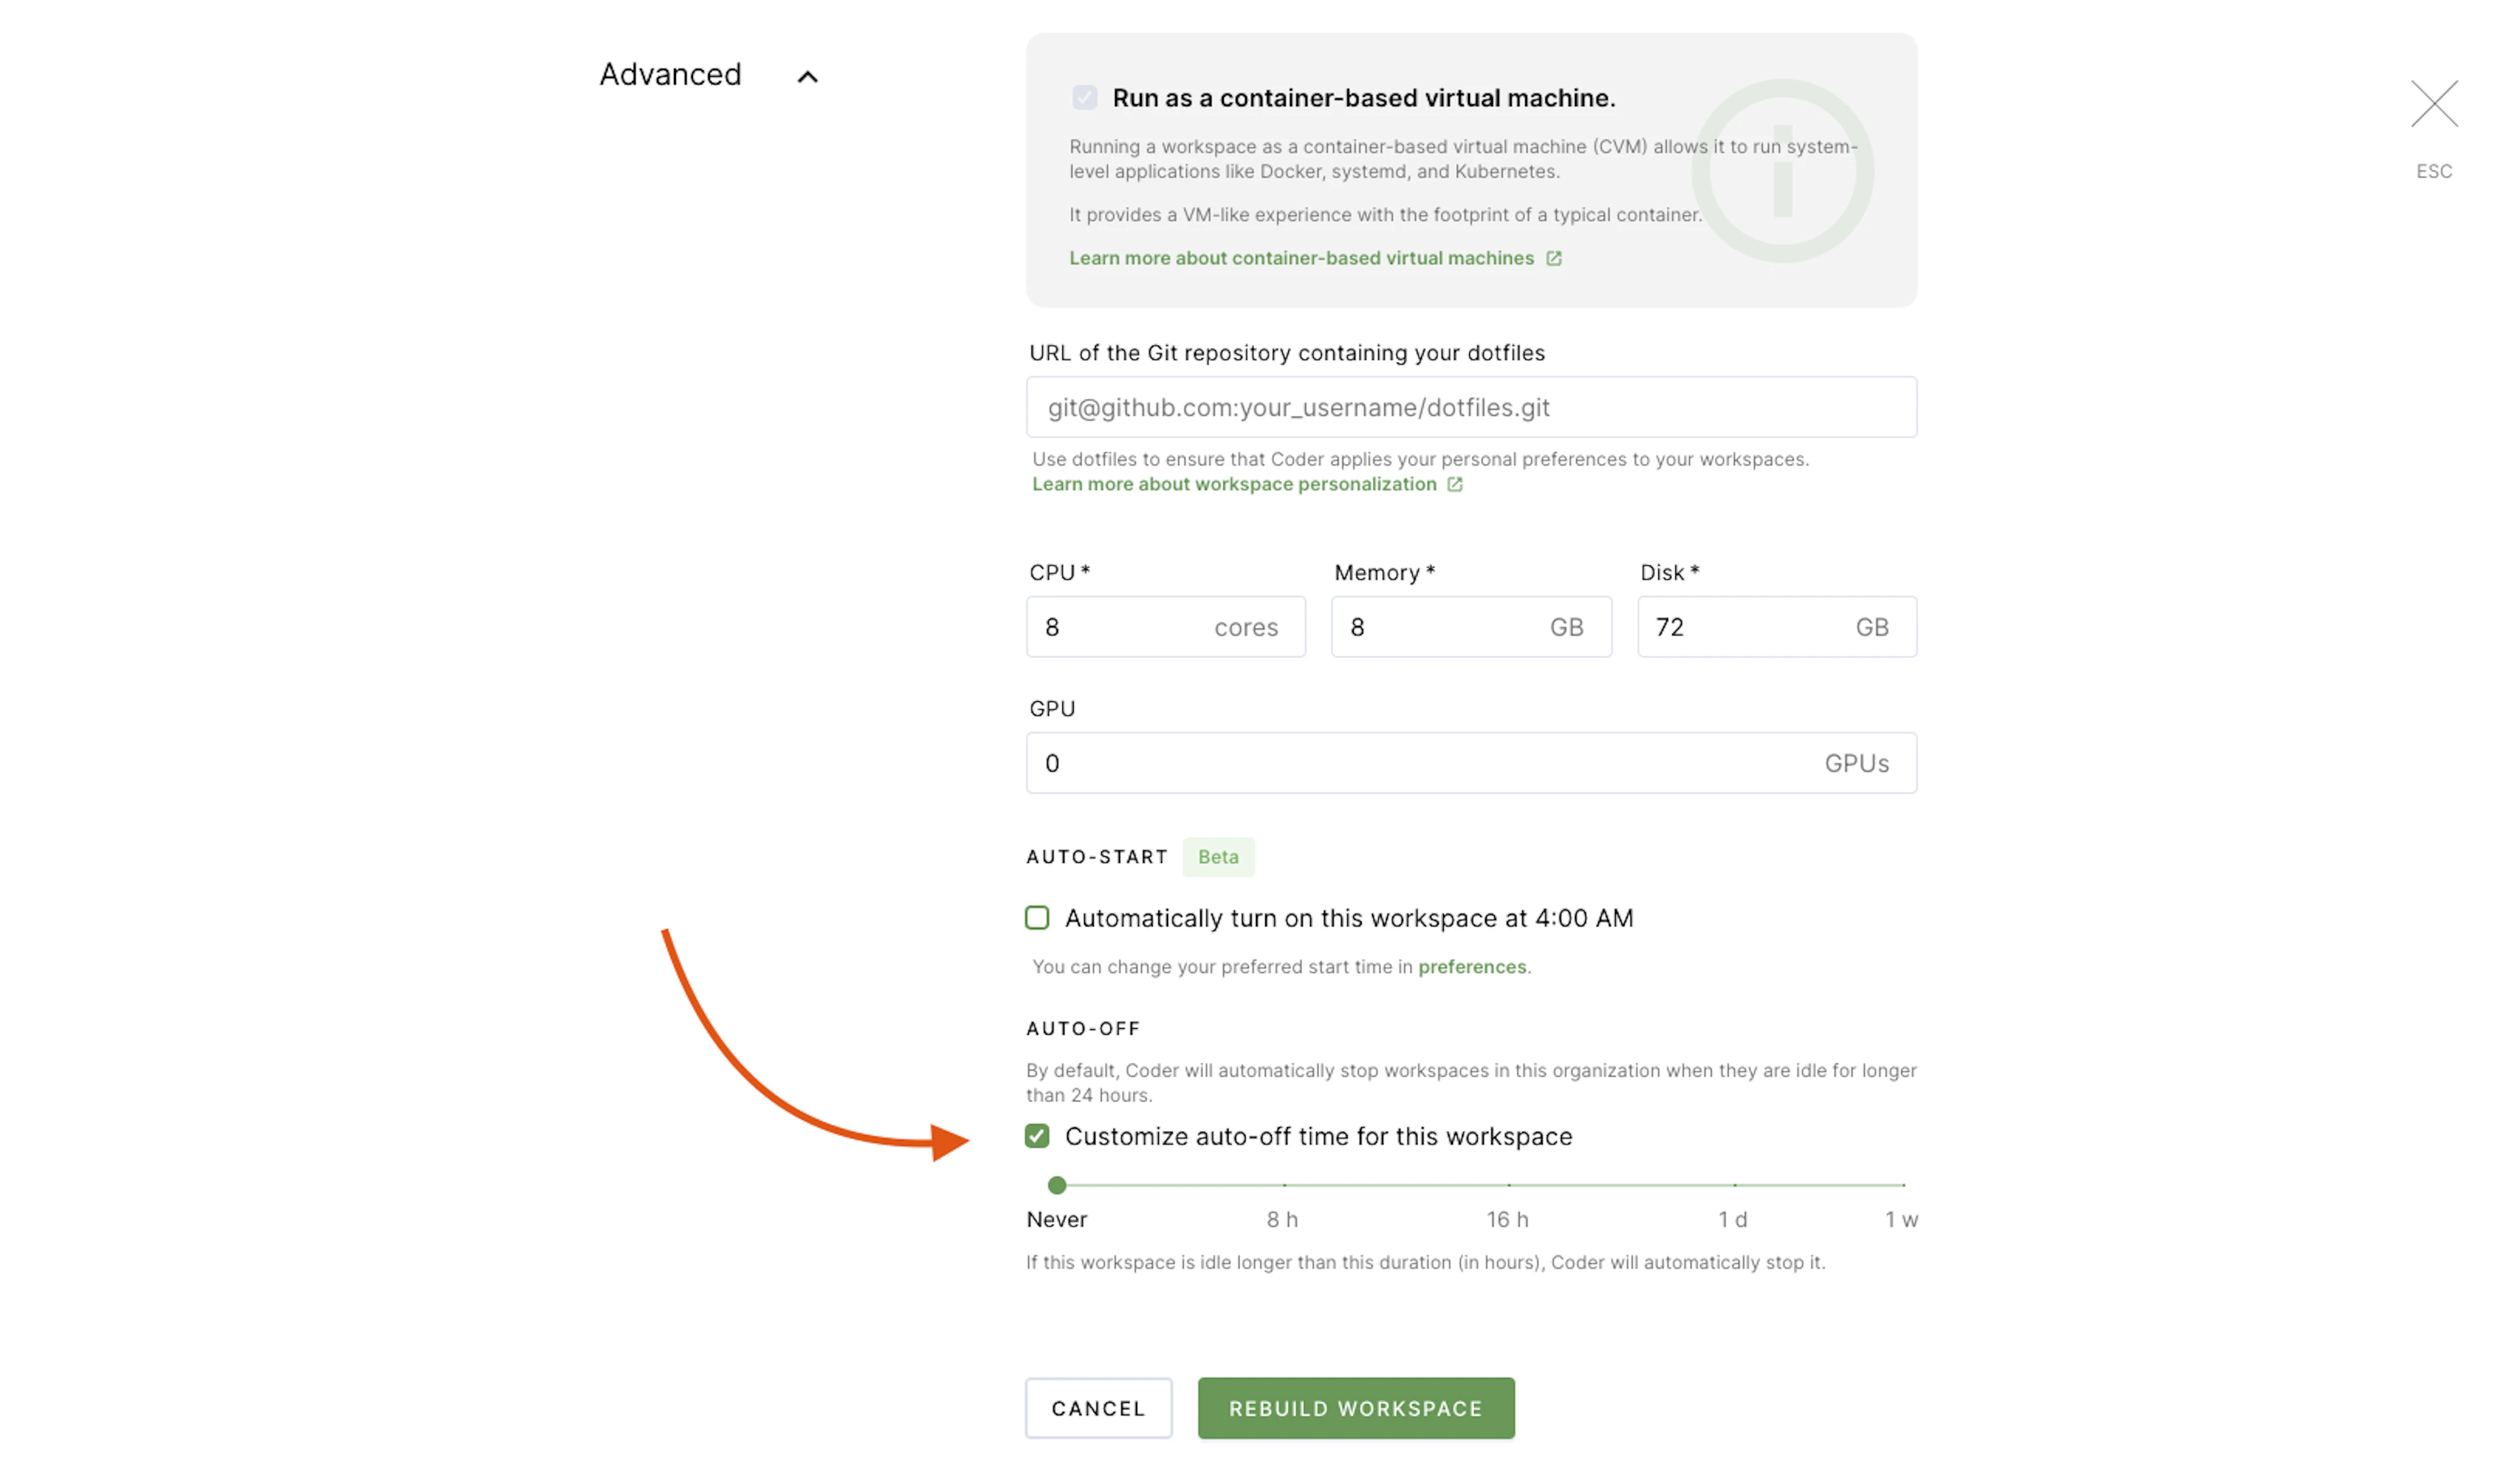Collapse the Advanced section chevron
The height and width of the screenshot is (1467, 2520).
(807, 77)
